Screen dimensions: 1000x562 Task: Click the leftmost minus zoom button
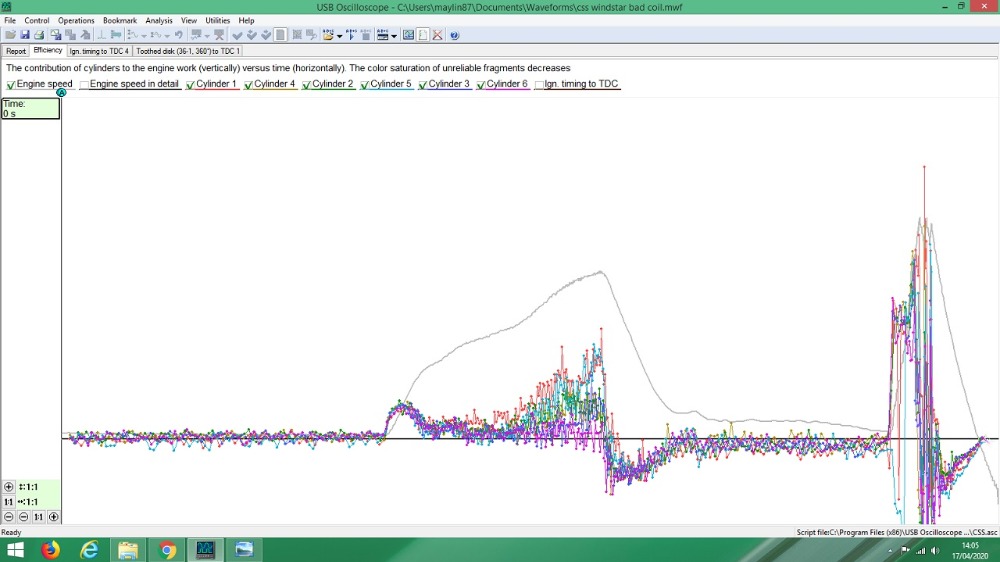click(x=9, y=517)
